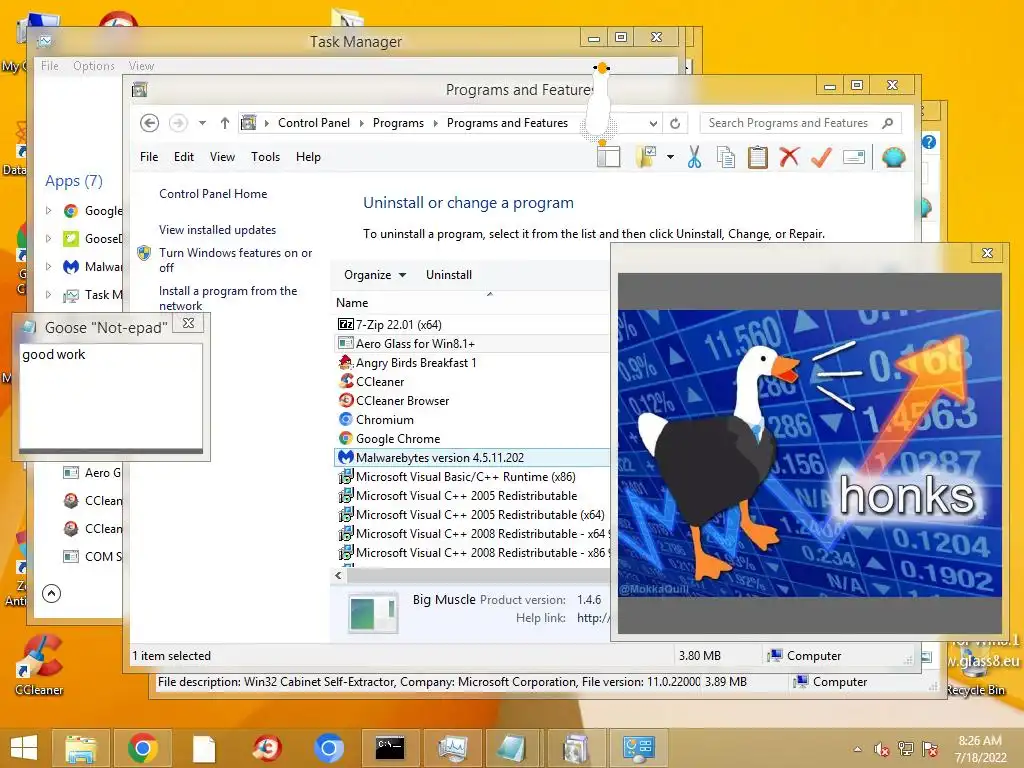Screen dimensions: 1024x768
Task: Click the Action Center flag tray icon
Action: coord(930,749)
